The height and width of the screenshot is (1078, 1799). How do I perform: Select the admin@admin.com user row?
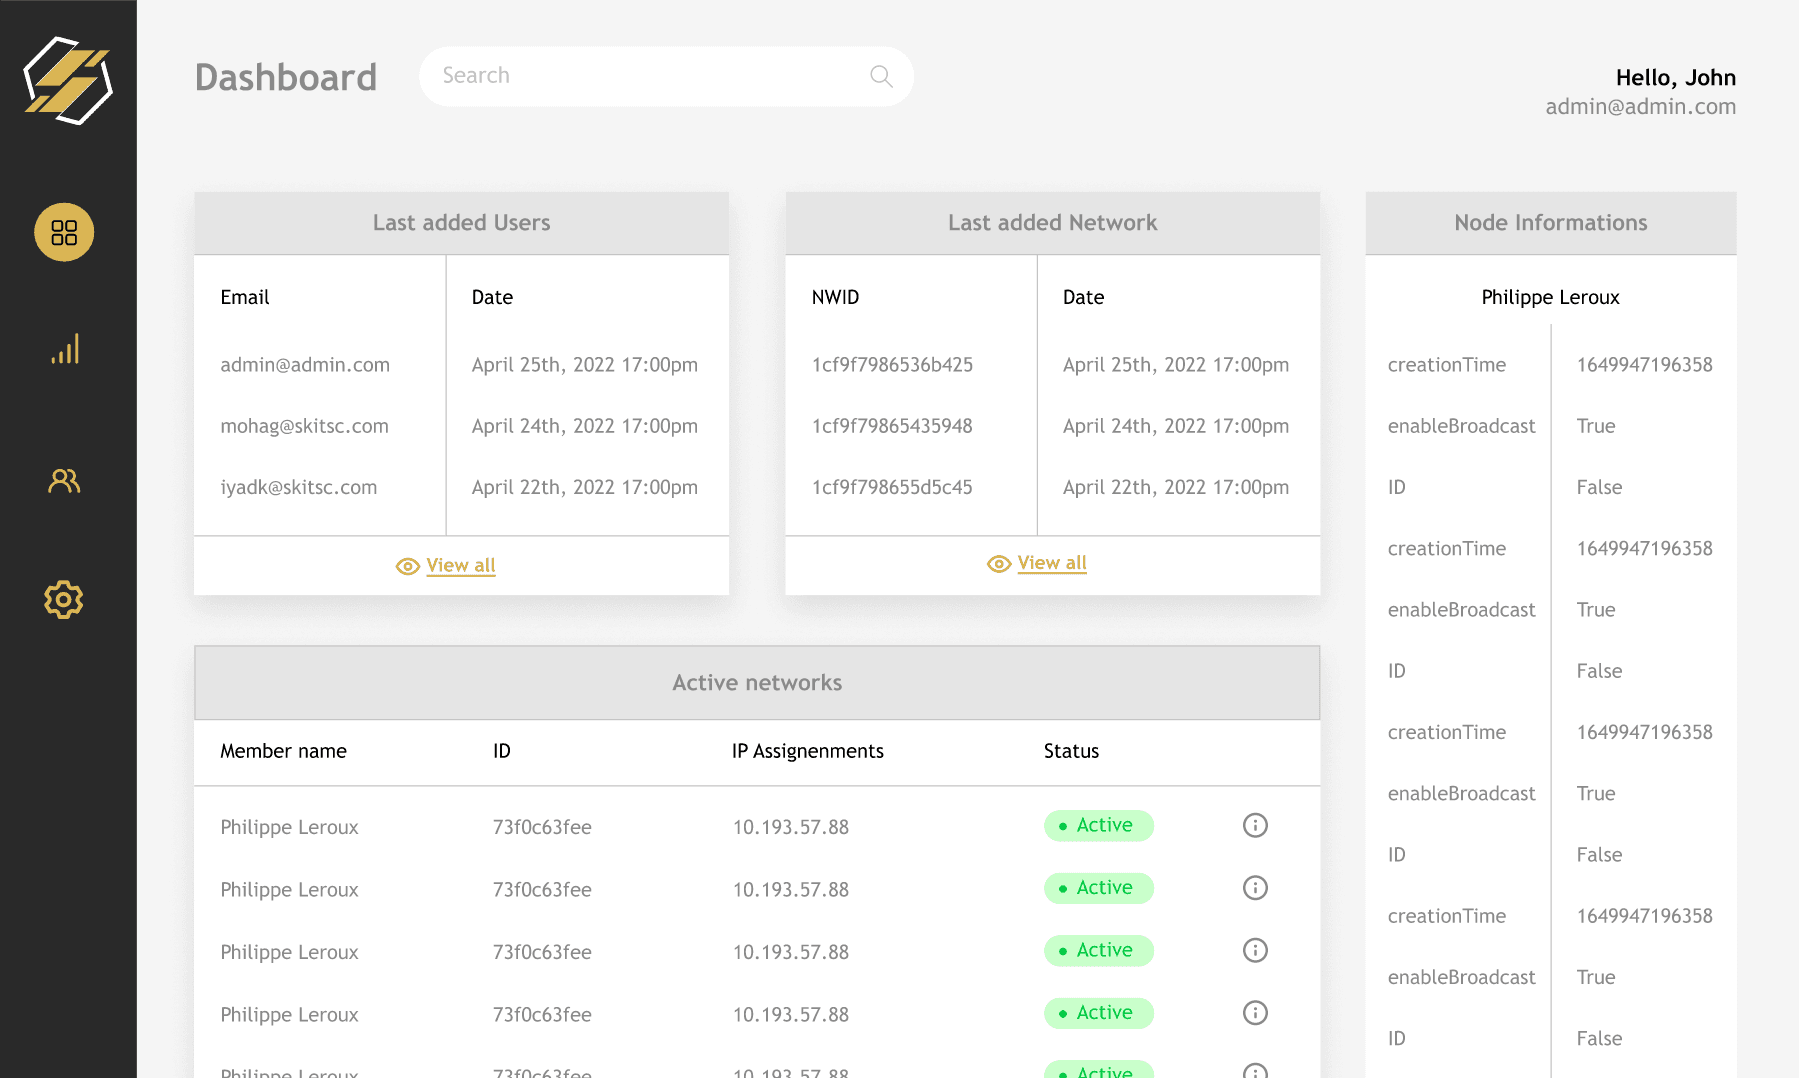[x=305, y=365]
